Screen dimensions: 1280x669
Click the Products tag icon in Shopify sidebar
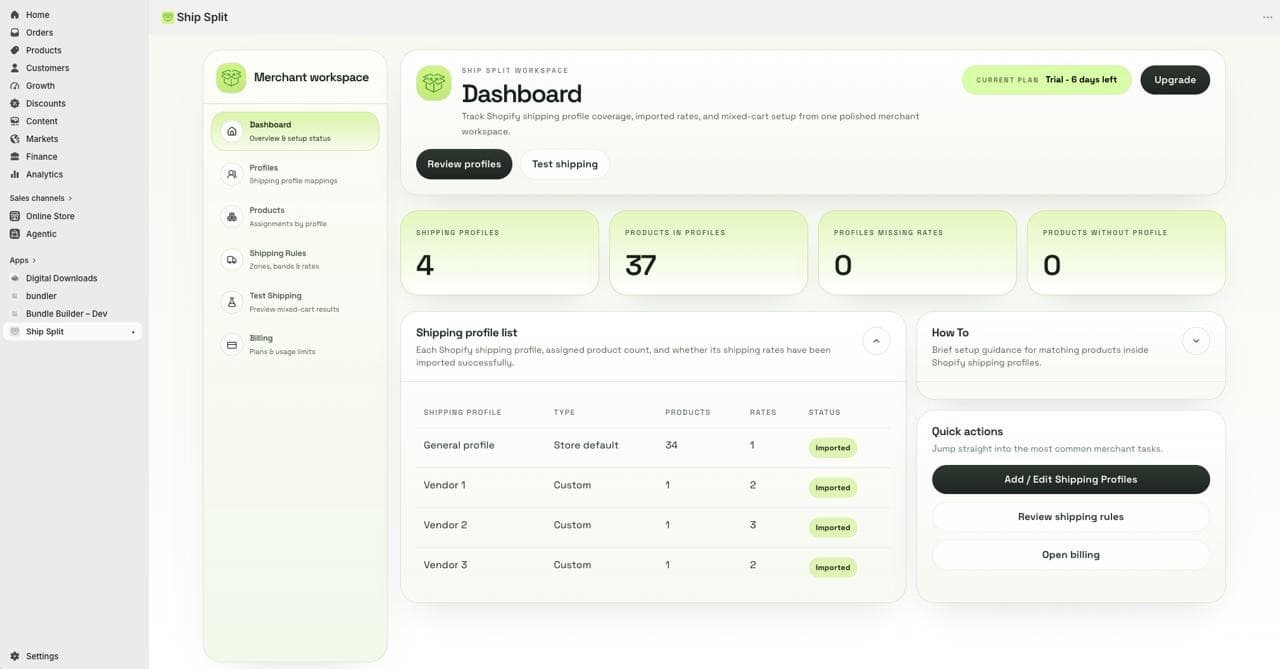click(x=15, y=50)
